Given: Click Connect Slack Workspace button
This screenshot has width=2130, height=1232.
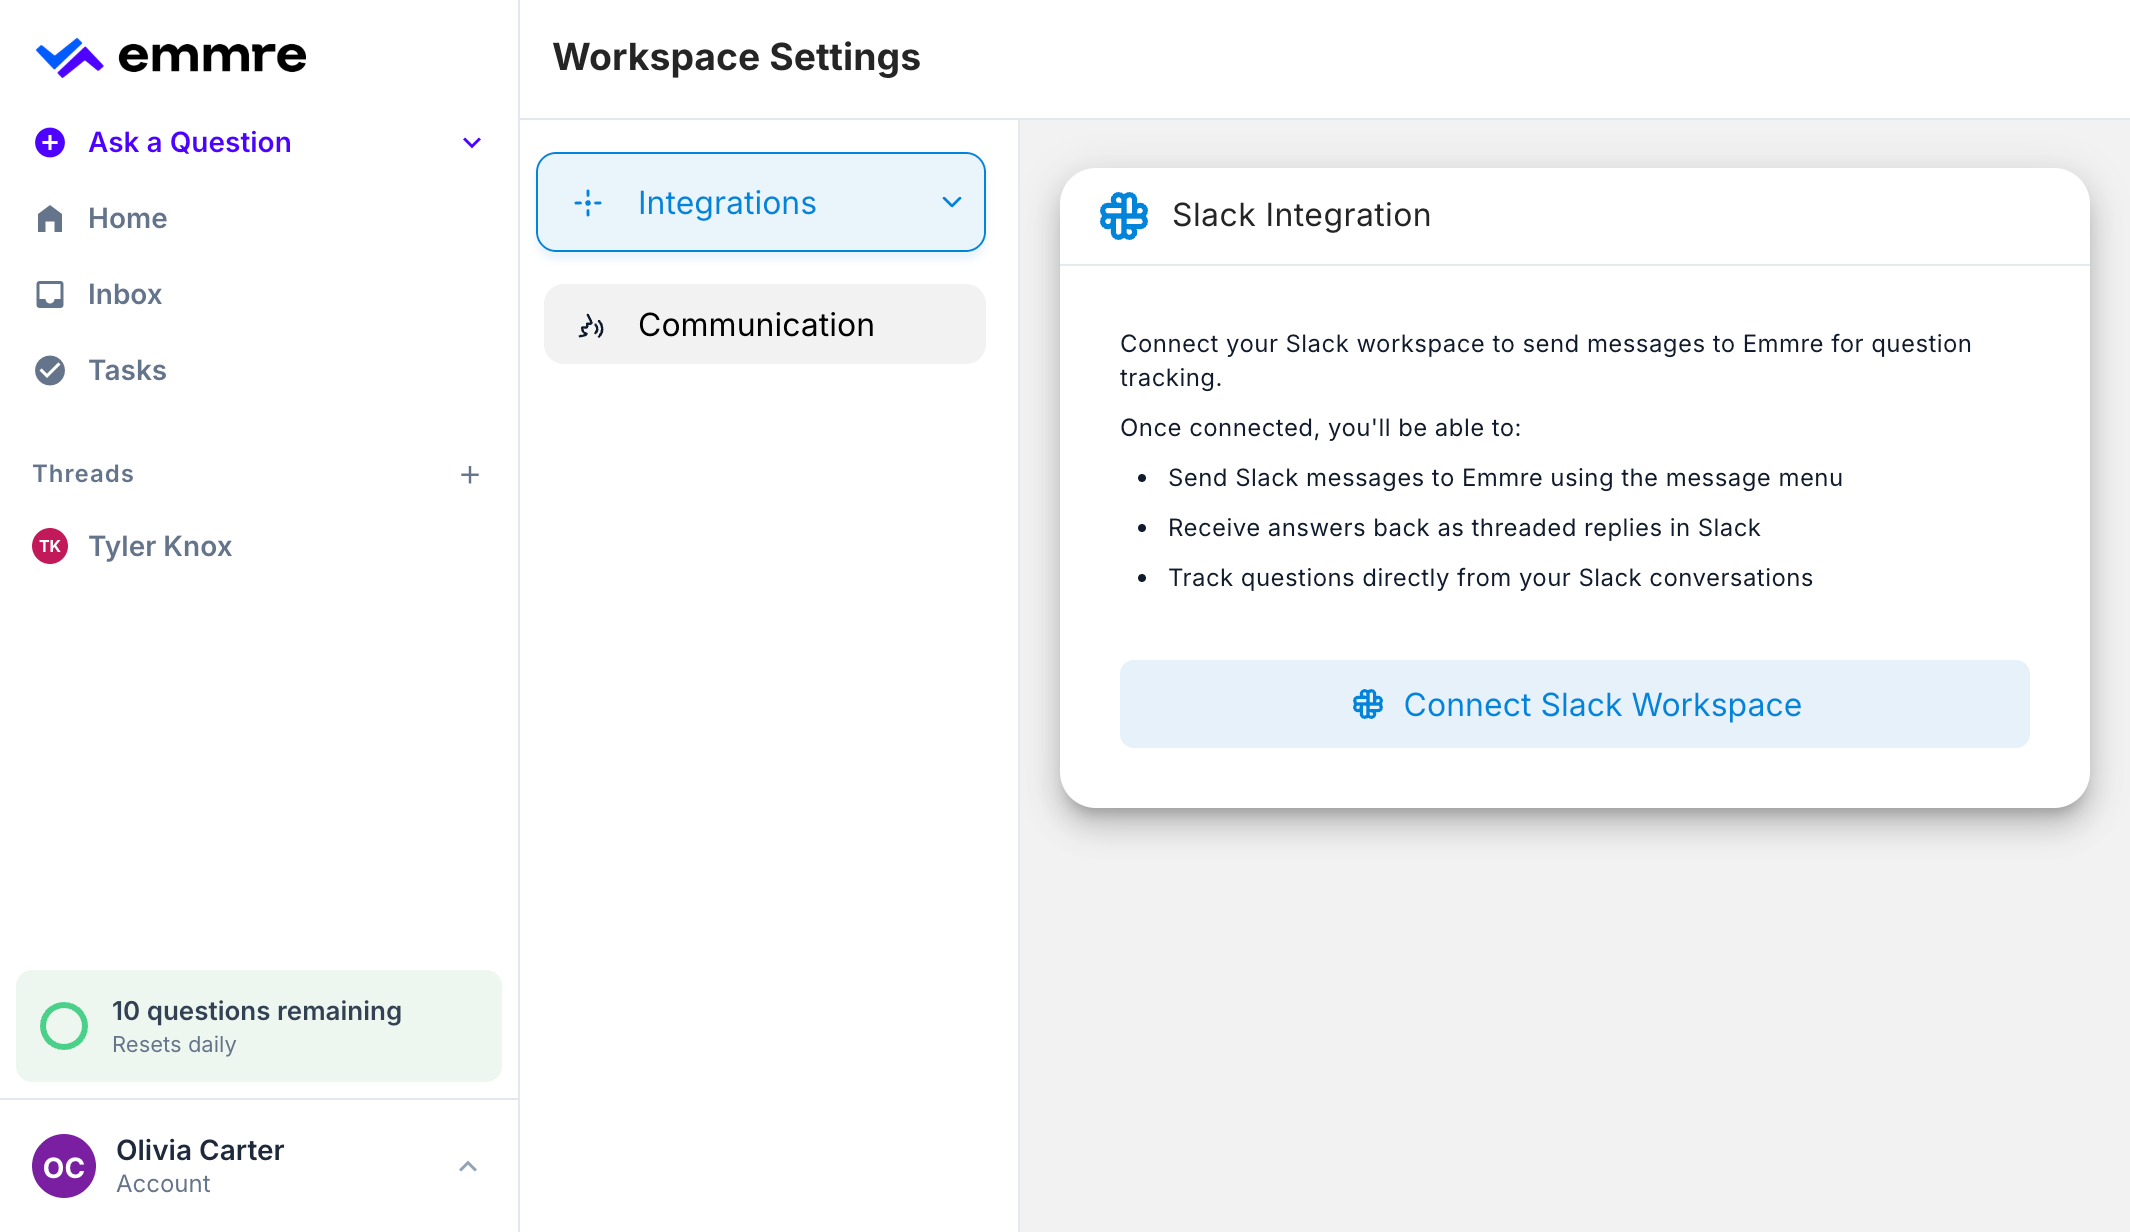Looking at the screenshot, I should [x=1574, y=704].
